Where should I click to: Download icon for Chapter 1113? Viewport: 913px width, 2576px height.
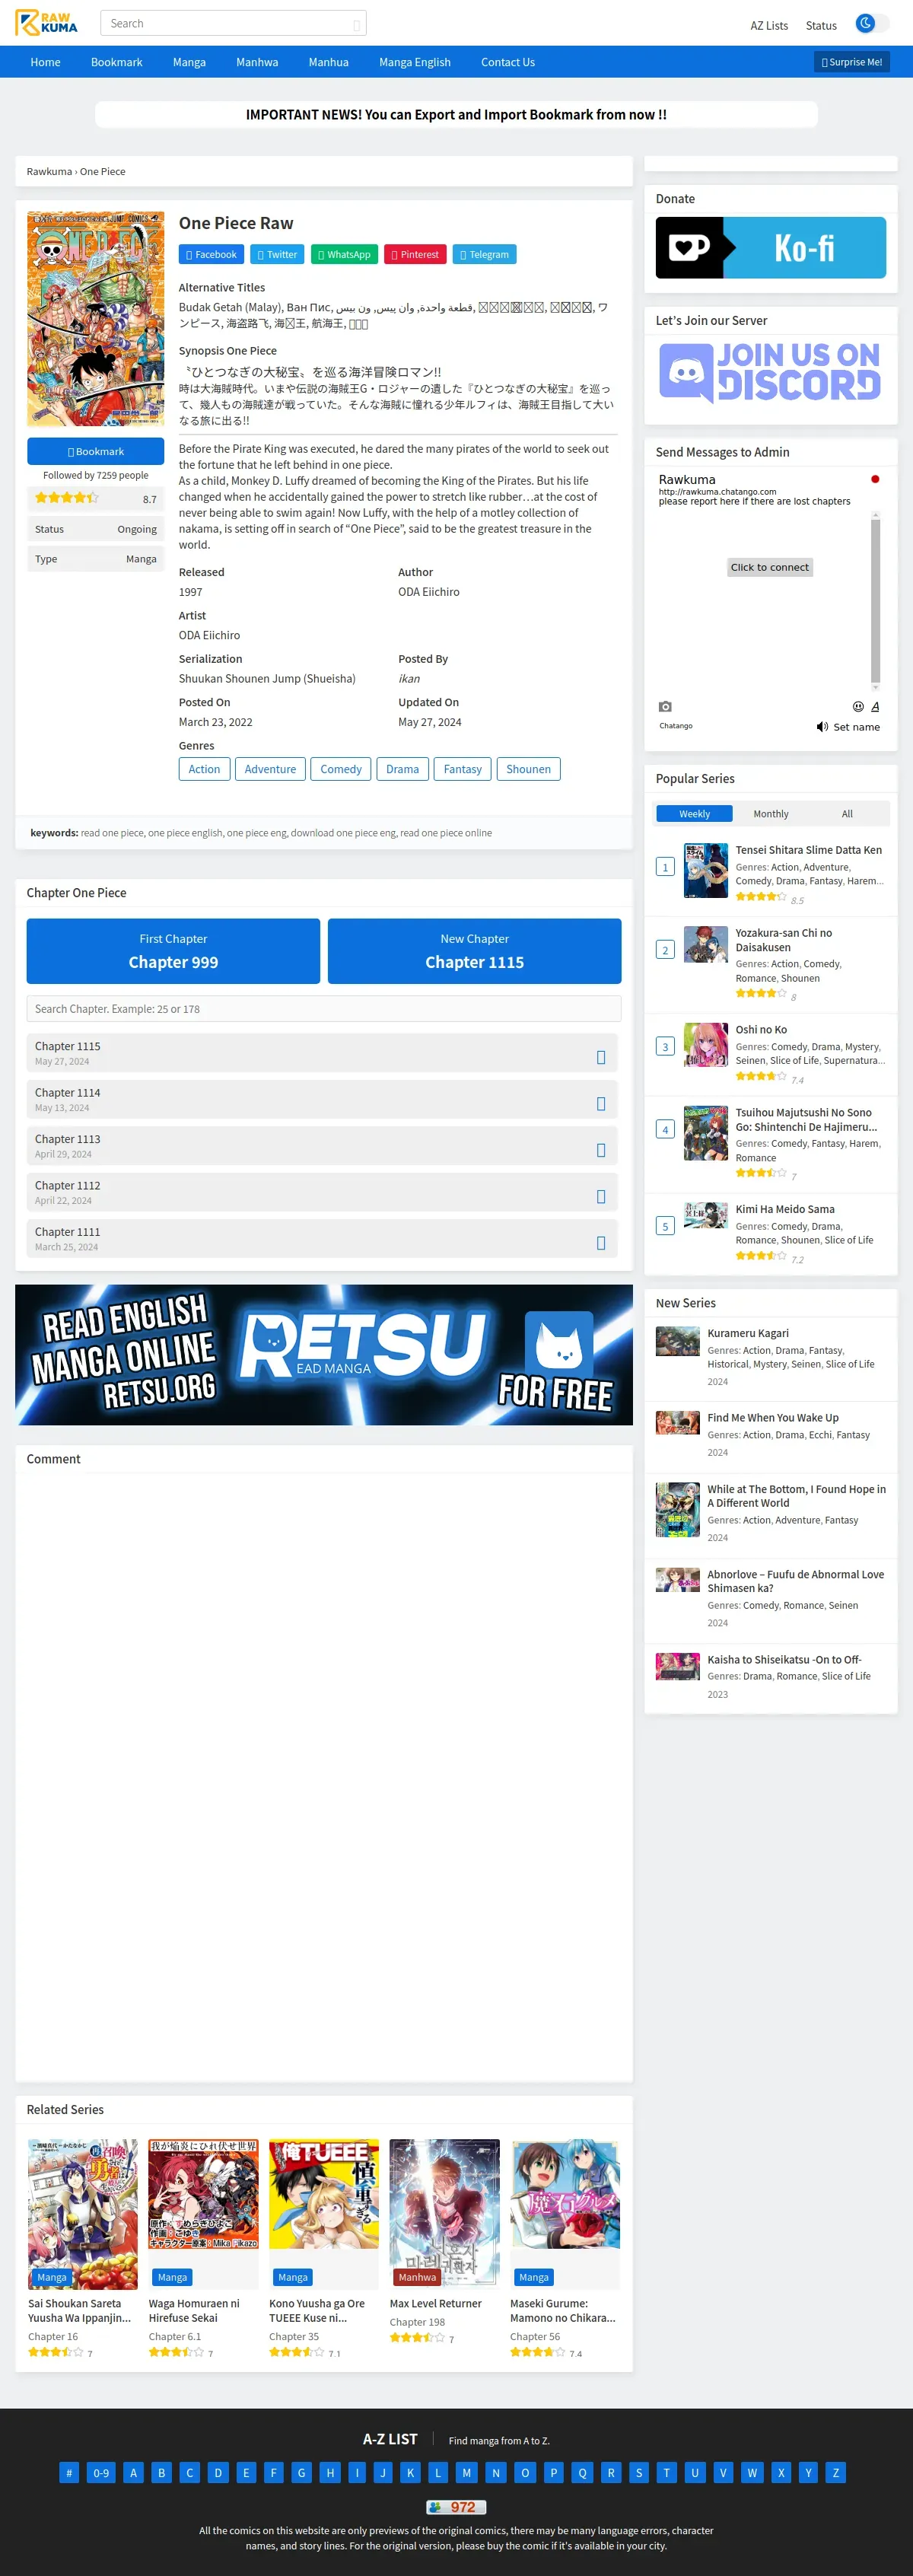601,1150
